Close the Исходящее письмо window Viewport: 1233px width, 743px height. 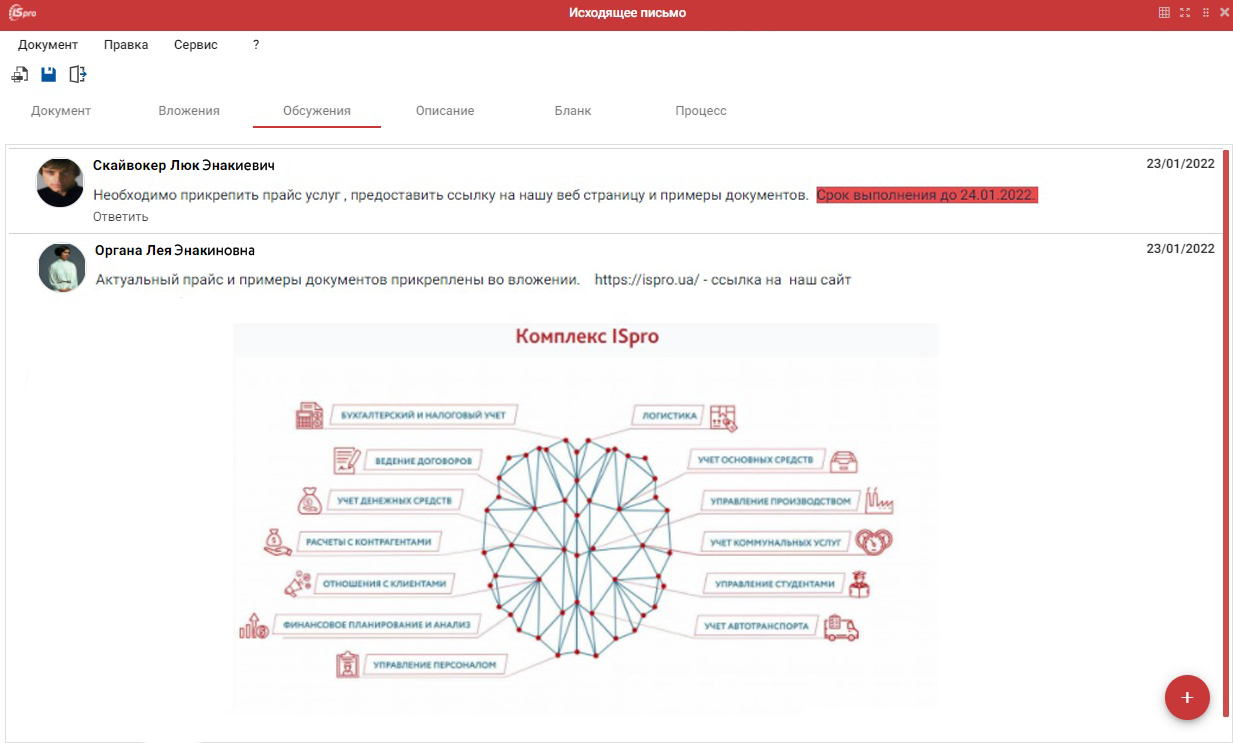pyautogui.click(x=1224, y=13)
